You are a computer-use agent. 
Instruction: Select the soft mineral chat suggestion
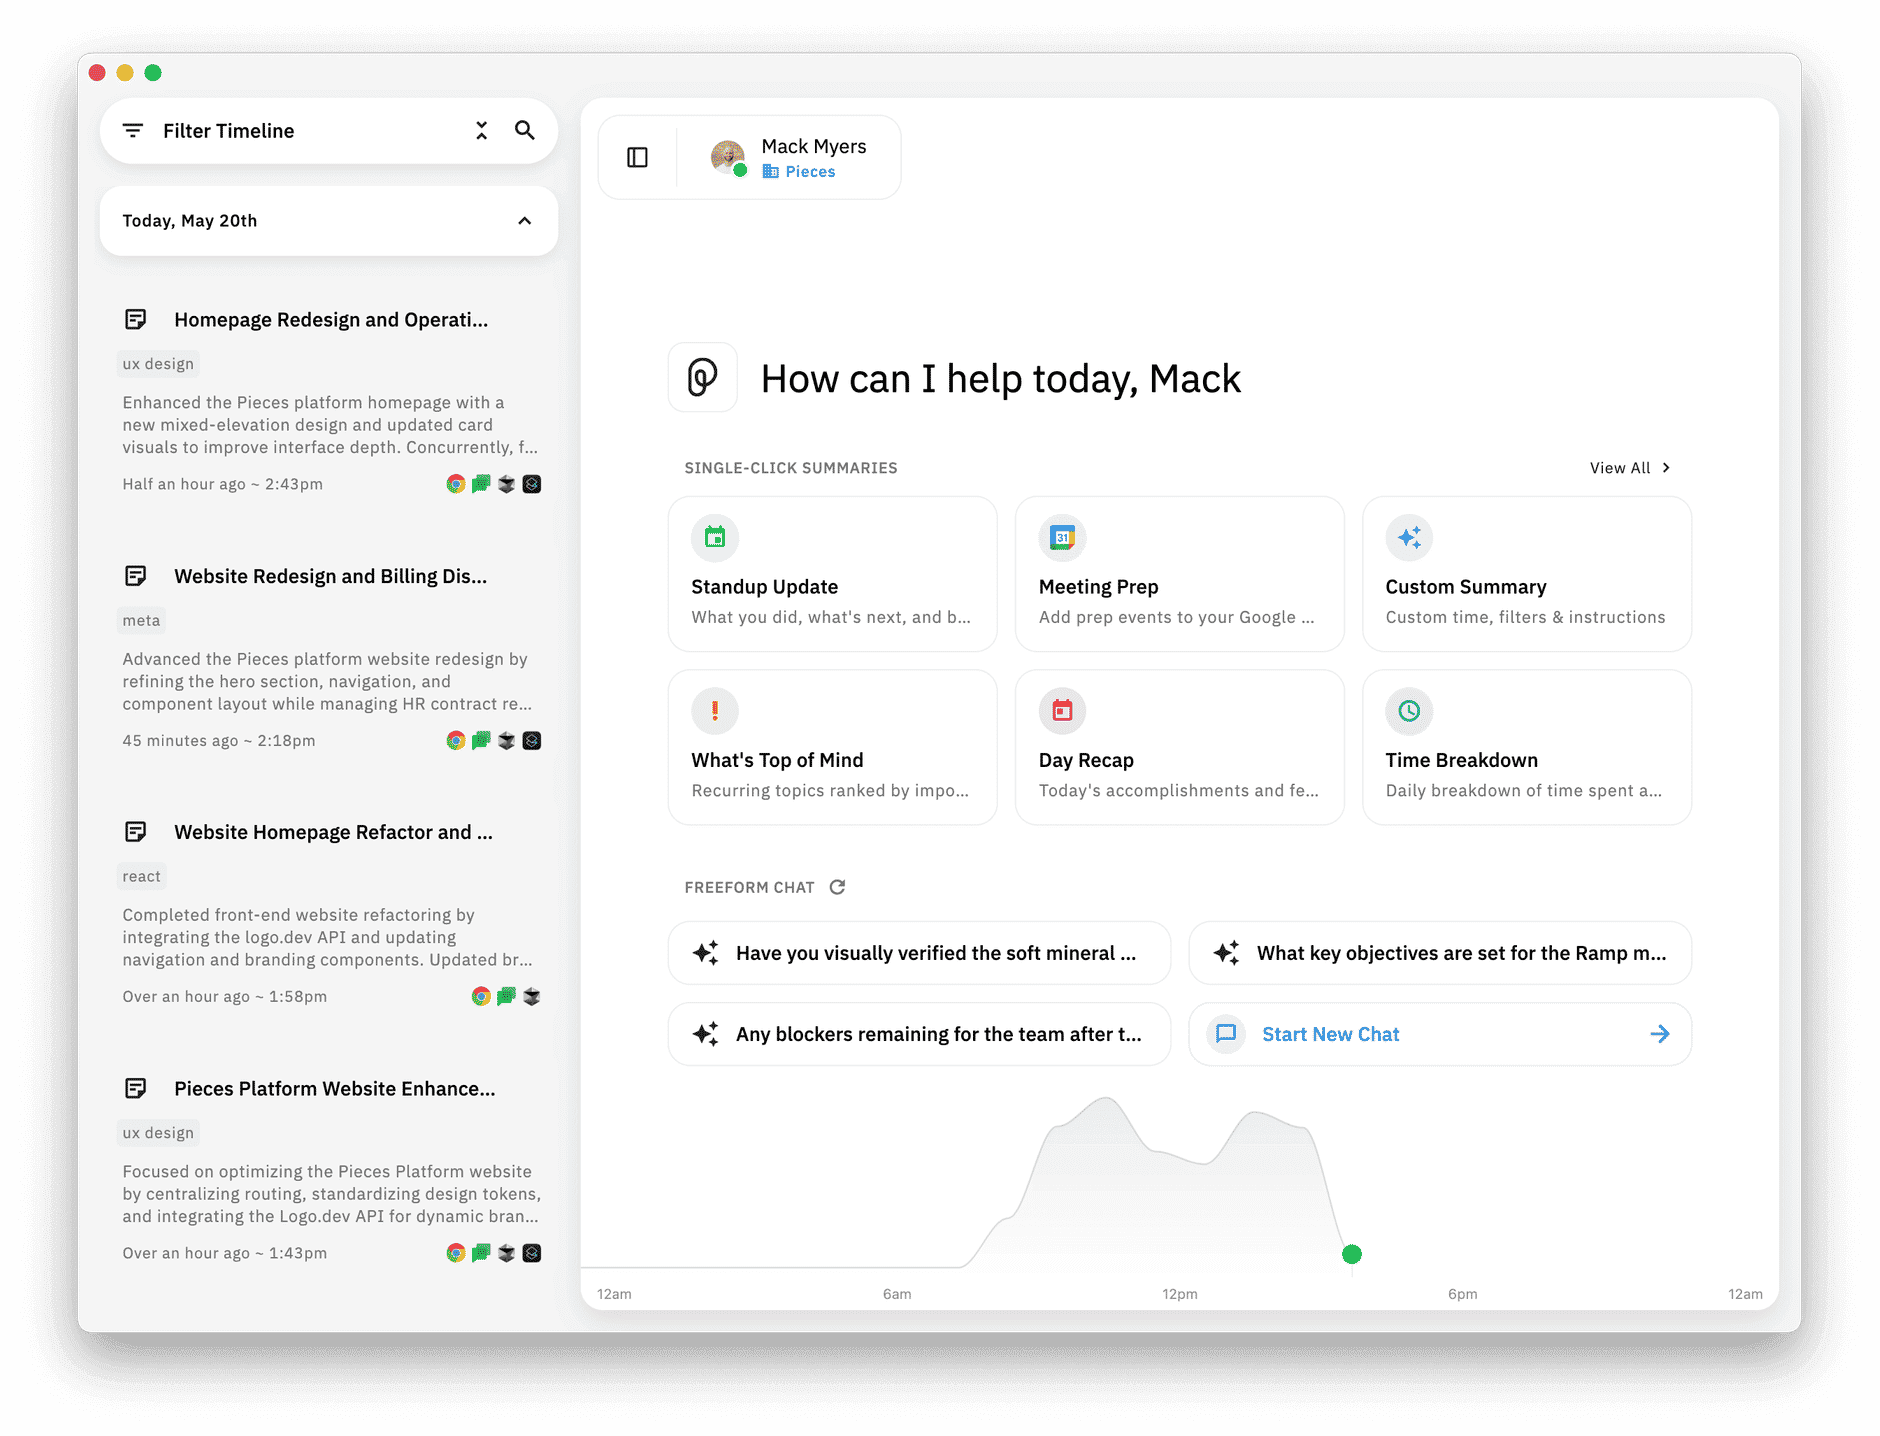pos(919,953)
